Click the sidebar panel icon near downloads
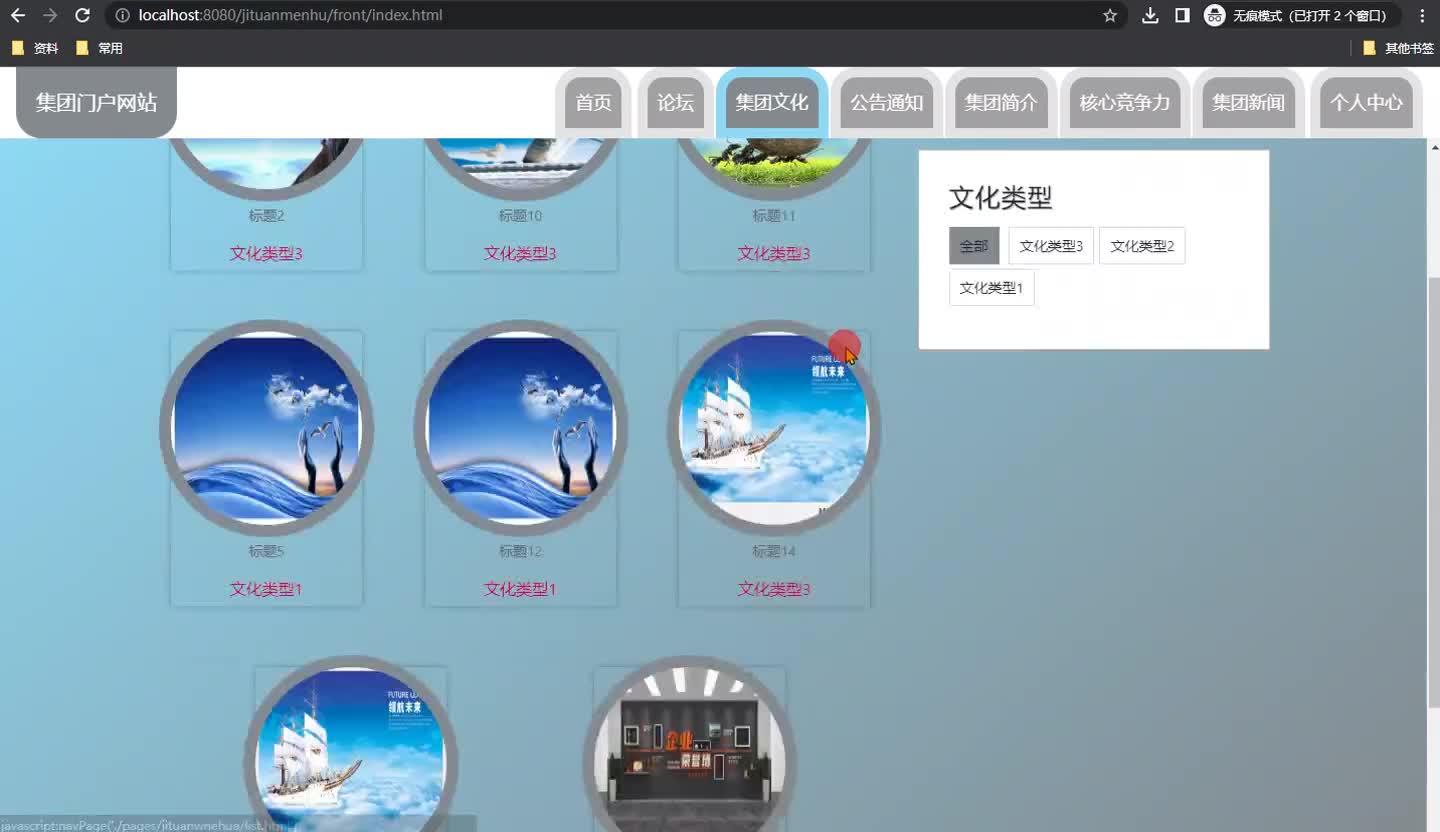 [x=1181, y=15]
